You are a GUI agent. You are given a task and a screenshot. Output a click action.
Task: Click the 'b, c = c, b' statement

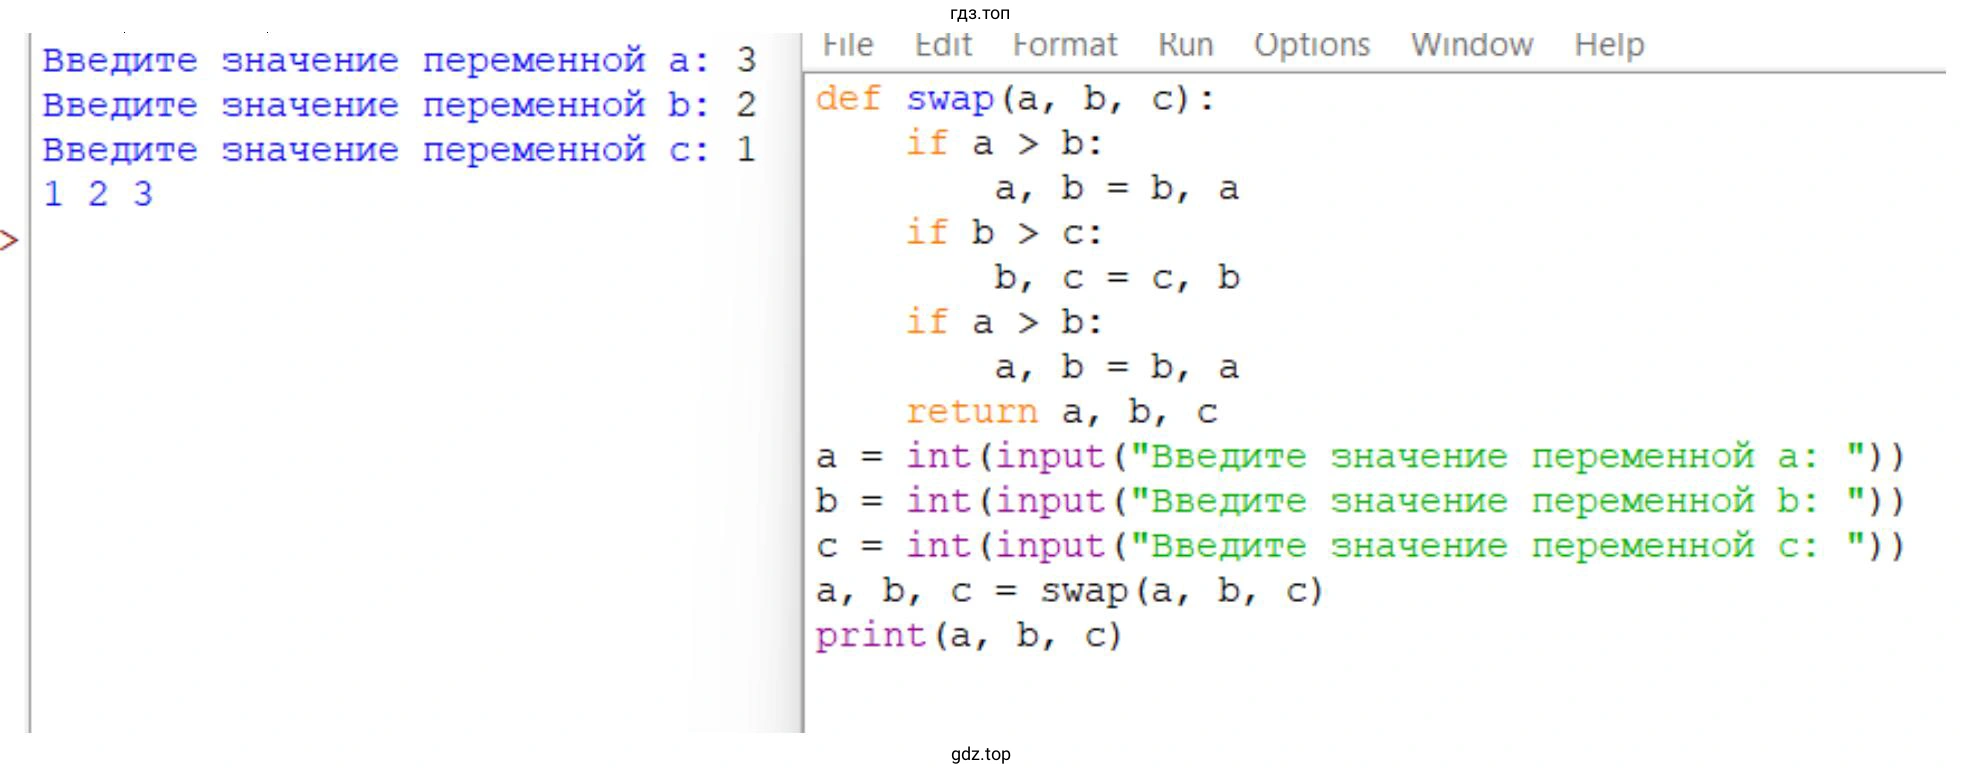[1116, 278]
